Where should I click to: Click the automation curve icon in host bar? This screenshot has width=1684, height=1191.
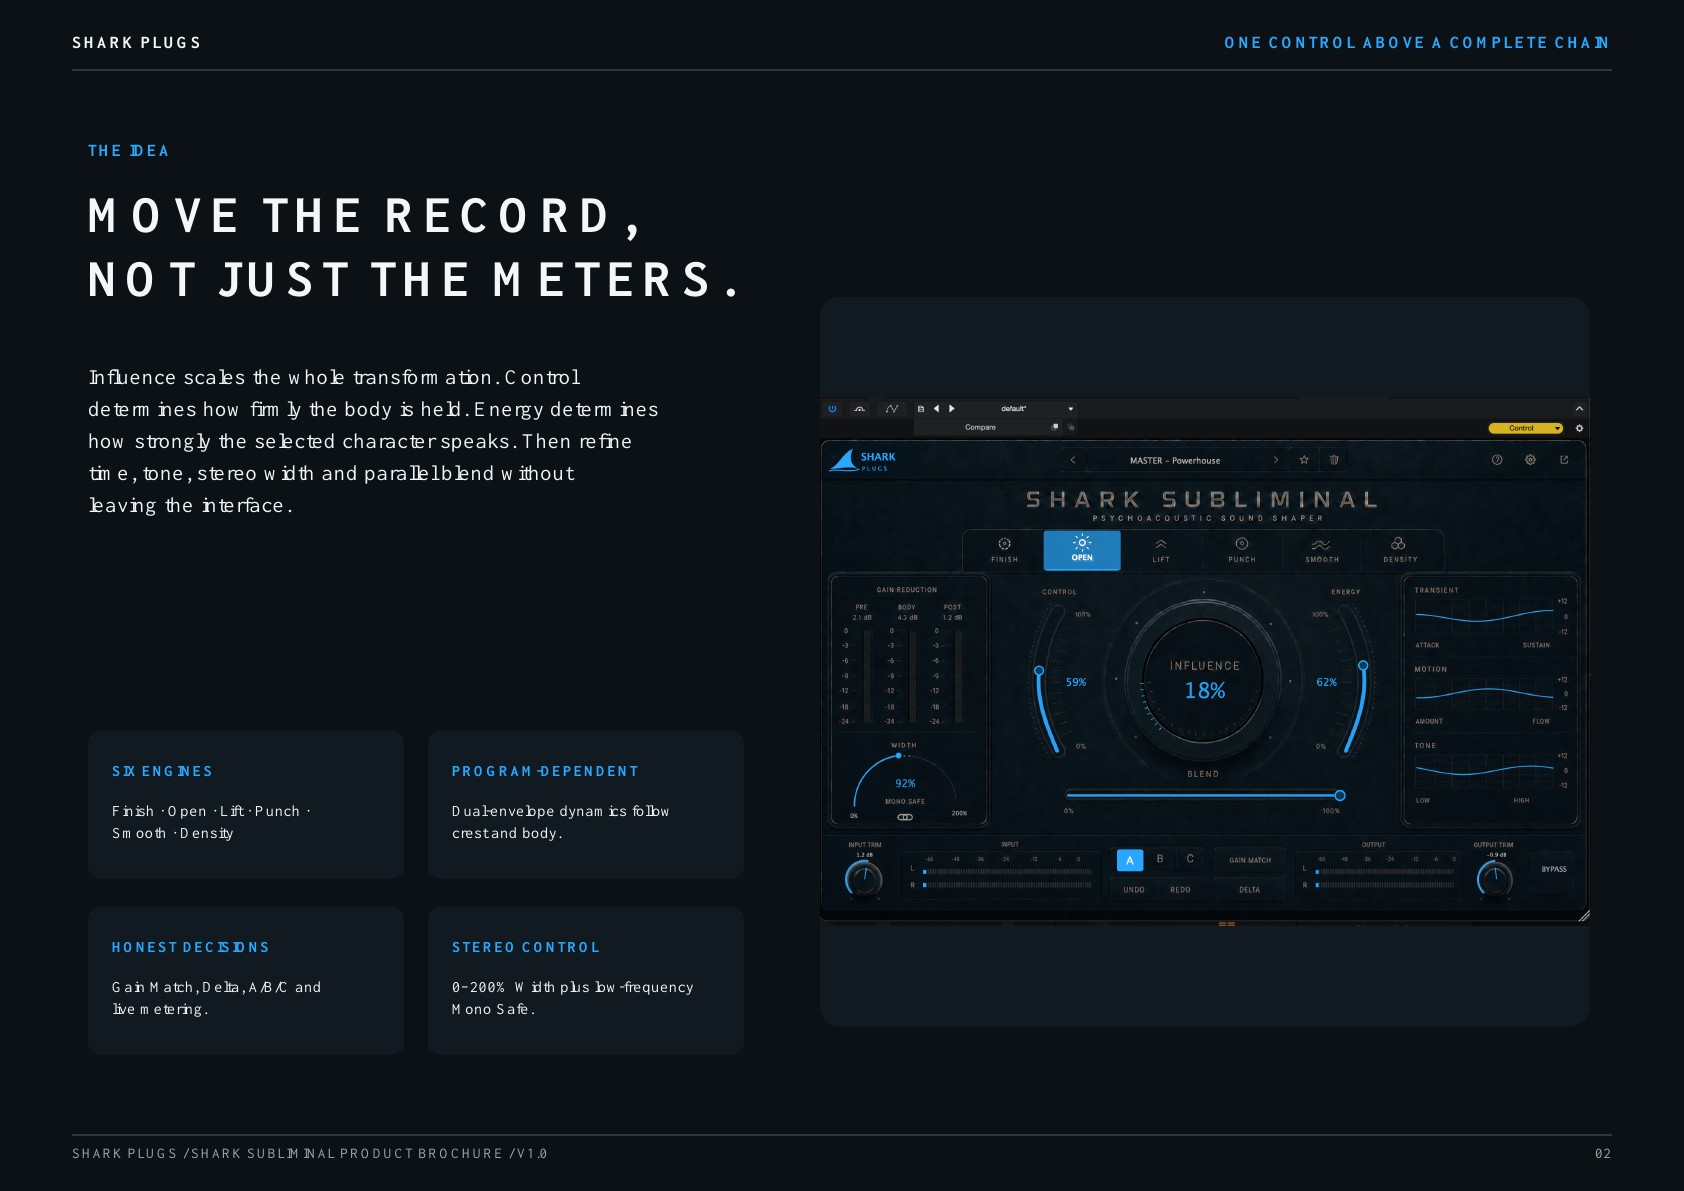click(x=892, y=408)
